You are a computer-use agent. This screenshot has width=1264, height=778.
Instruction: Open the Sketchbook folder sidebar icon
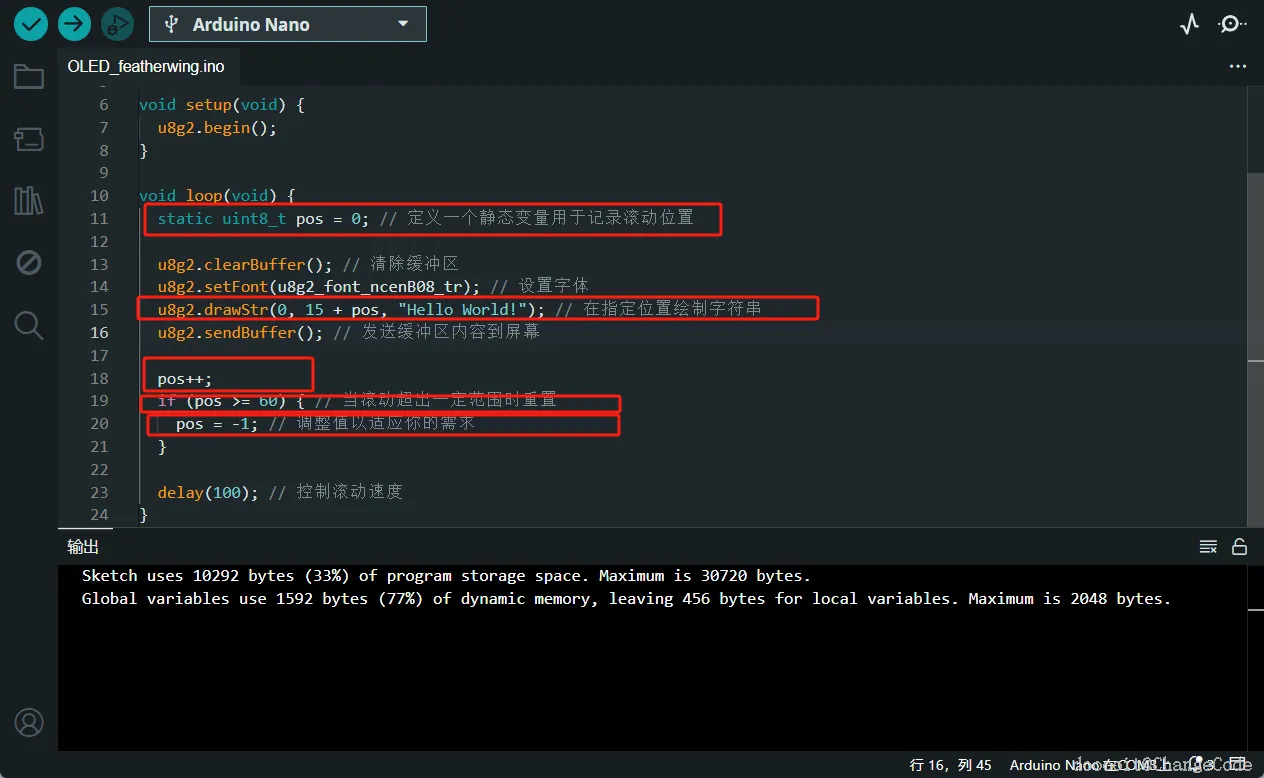29,77
